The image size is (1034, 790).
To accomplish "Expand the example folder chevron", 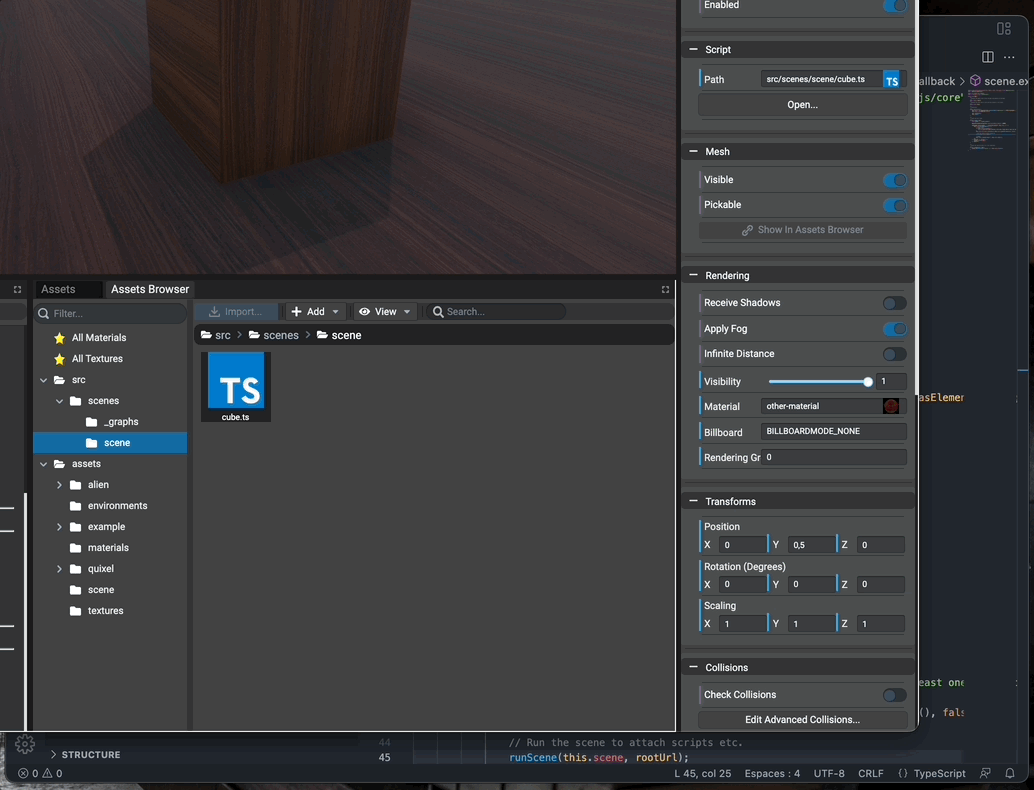I will click(x=59, y=527).
